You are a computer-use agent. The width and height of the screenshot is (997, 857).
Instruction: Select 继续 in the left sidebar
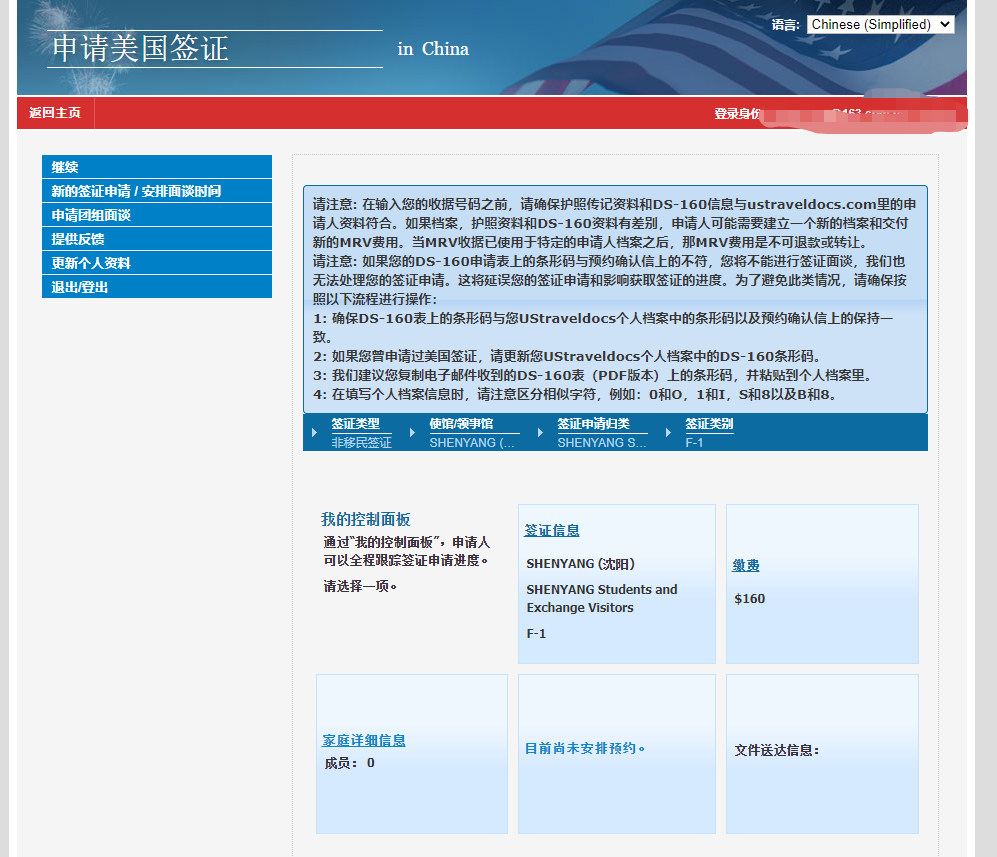[x=156, y=167]
